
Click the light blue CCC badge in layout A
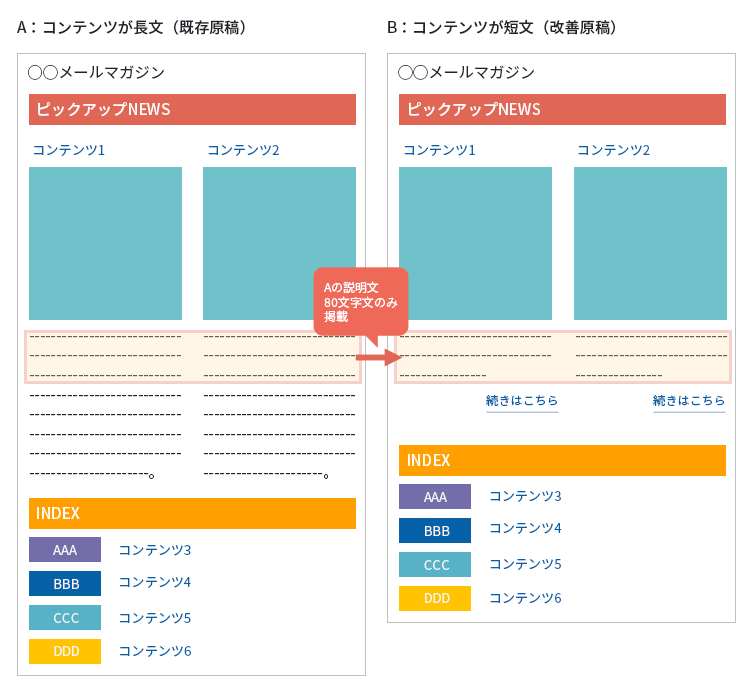tap(65, 618)
